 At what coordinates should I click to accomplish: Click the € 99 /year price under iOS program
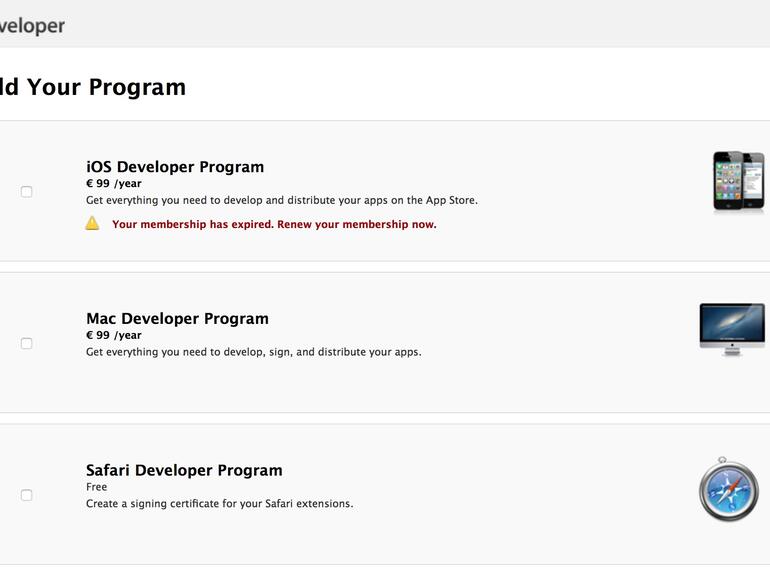click(113, 184)
